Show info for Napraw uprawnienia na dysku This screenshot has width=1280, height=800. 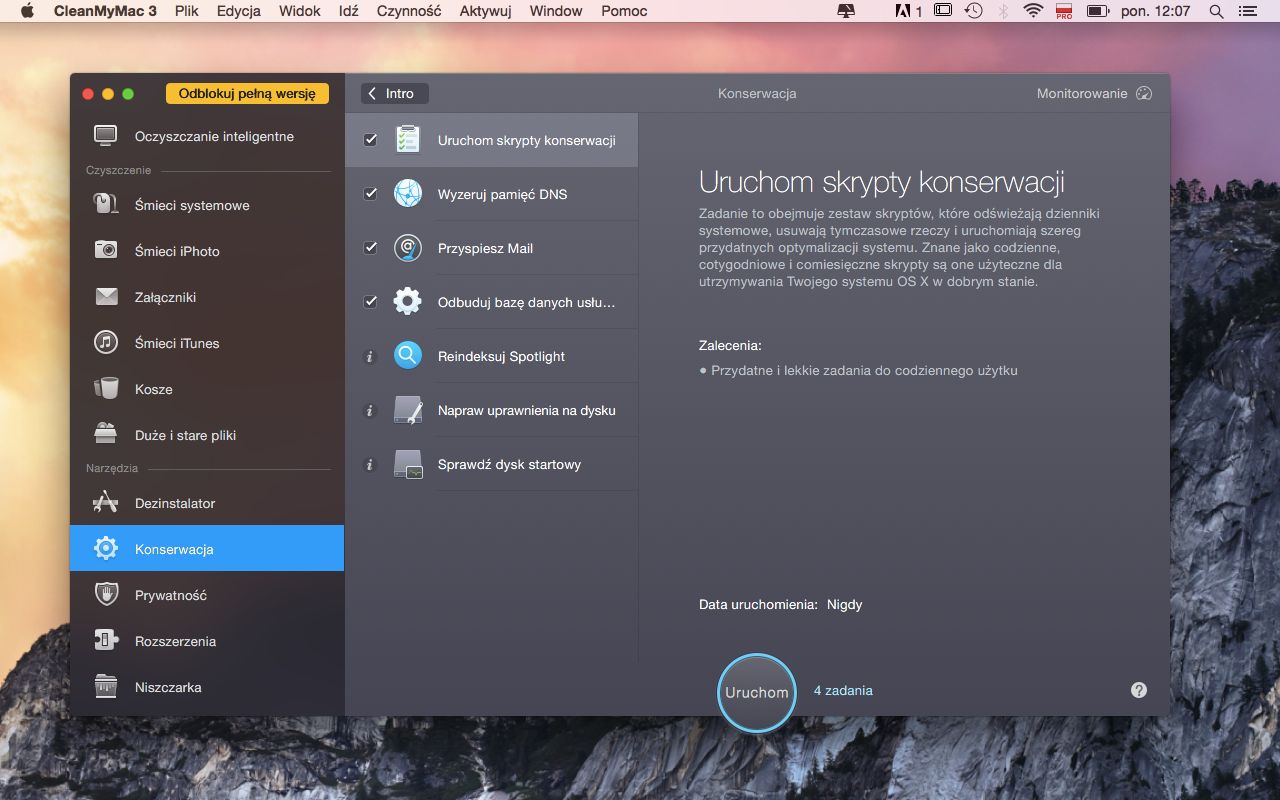click(x=370, y=410)
